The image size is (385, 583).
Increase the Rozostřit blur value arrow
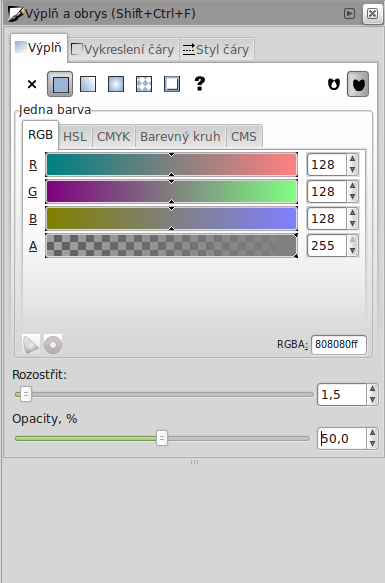(372, 389)
